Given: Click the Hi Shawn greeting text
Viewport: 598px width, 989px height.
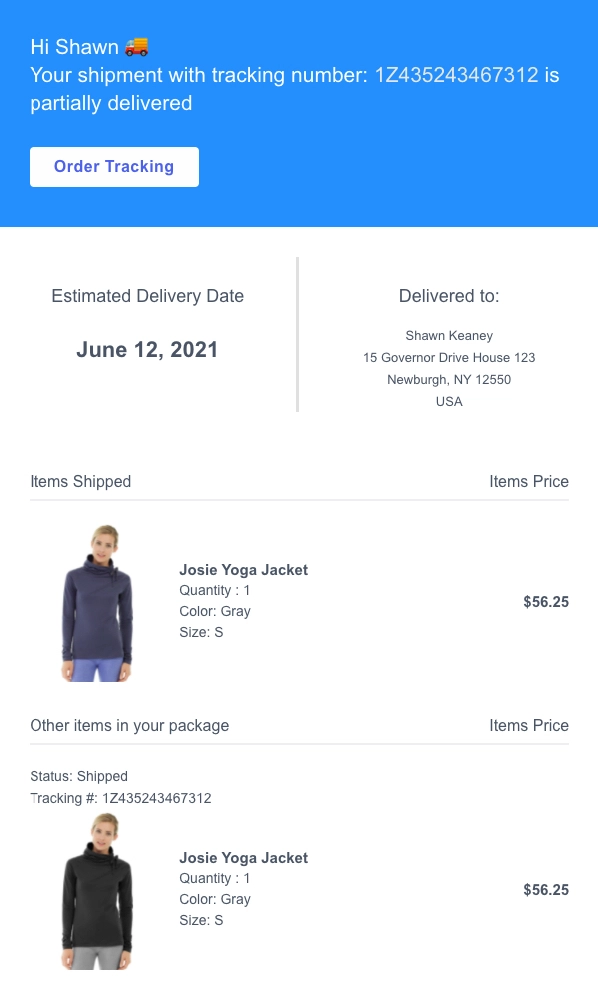Looking at the screenshot, I should pos(74,47).
